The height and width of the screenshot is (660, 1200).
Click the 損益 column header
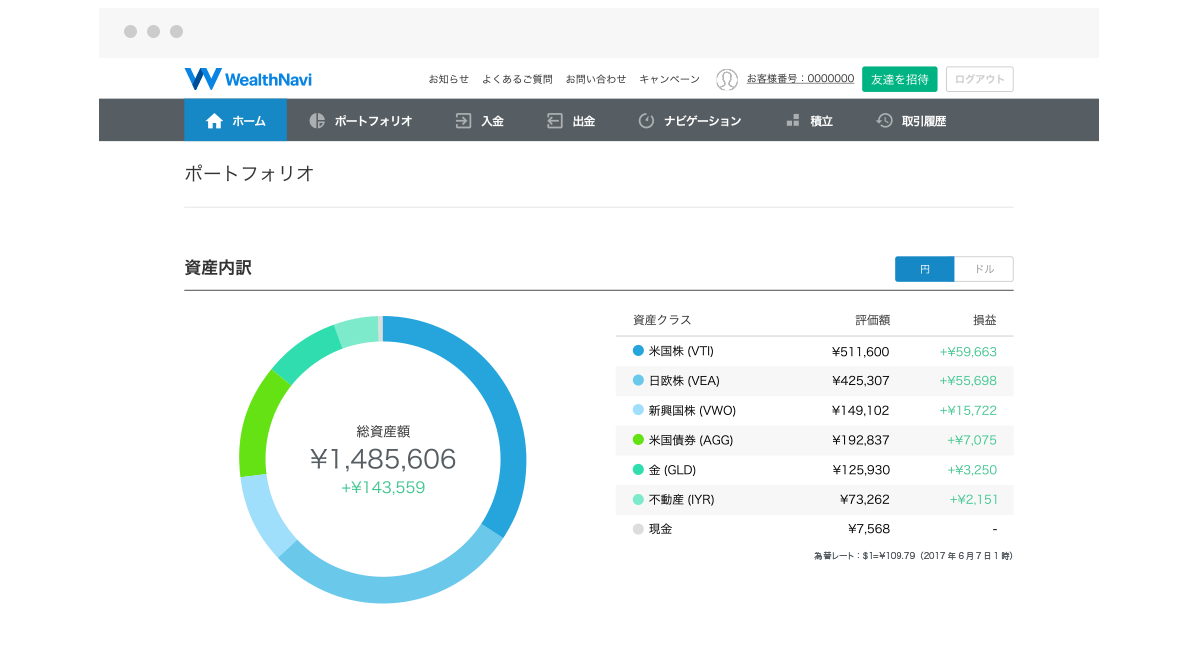[985, 320]
